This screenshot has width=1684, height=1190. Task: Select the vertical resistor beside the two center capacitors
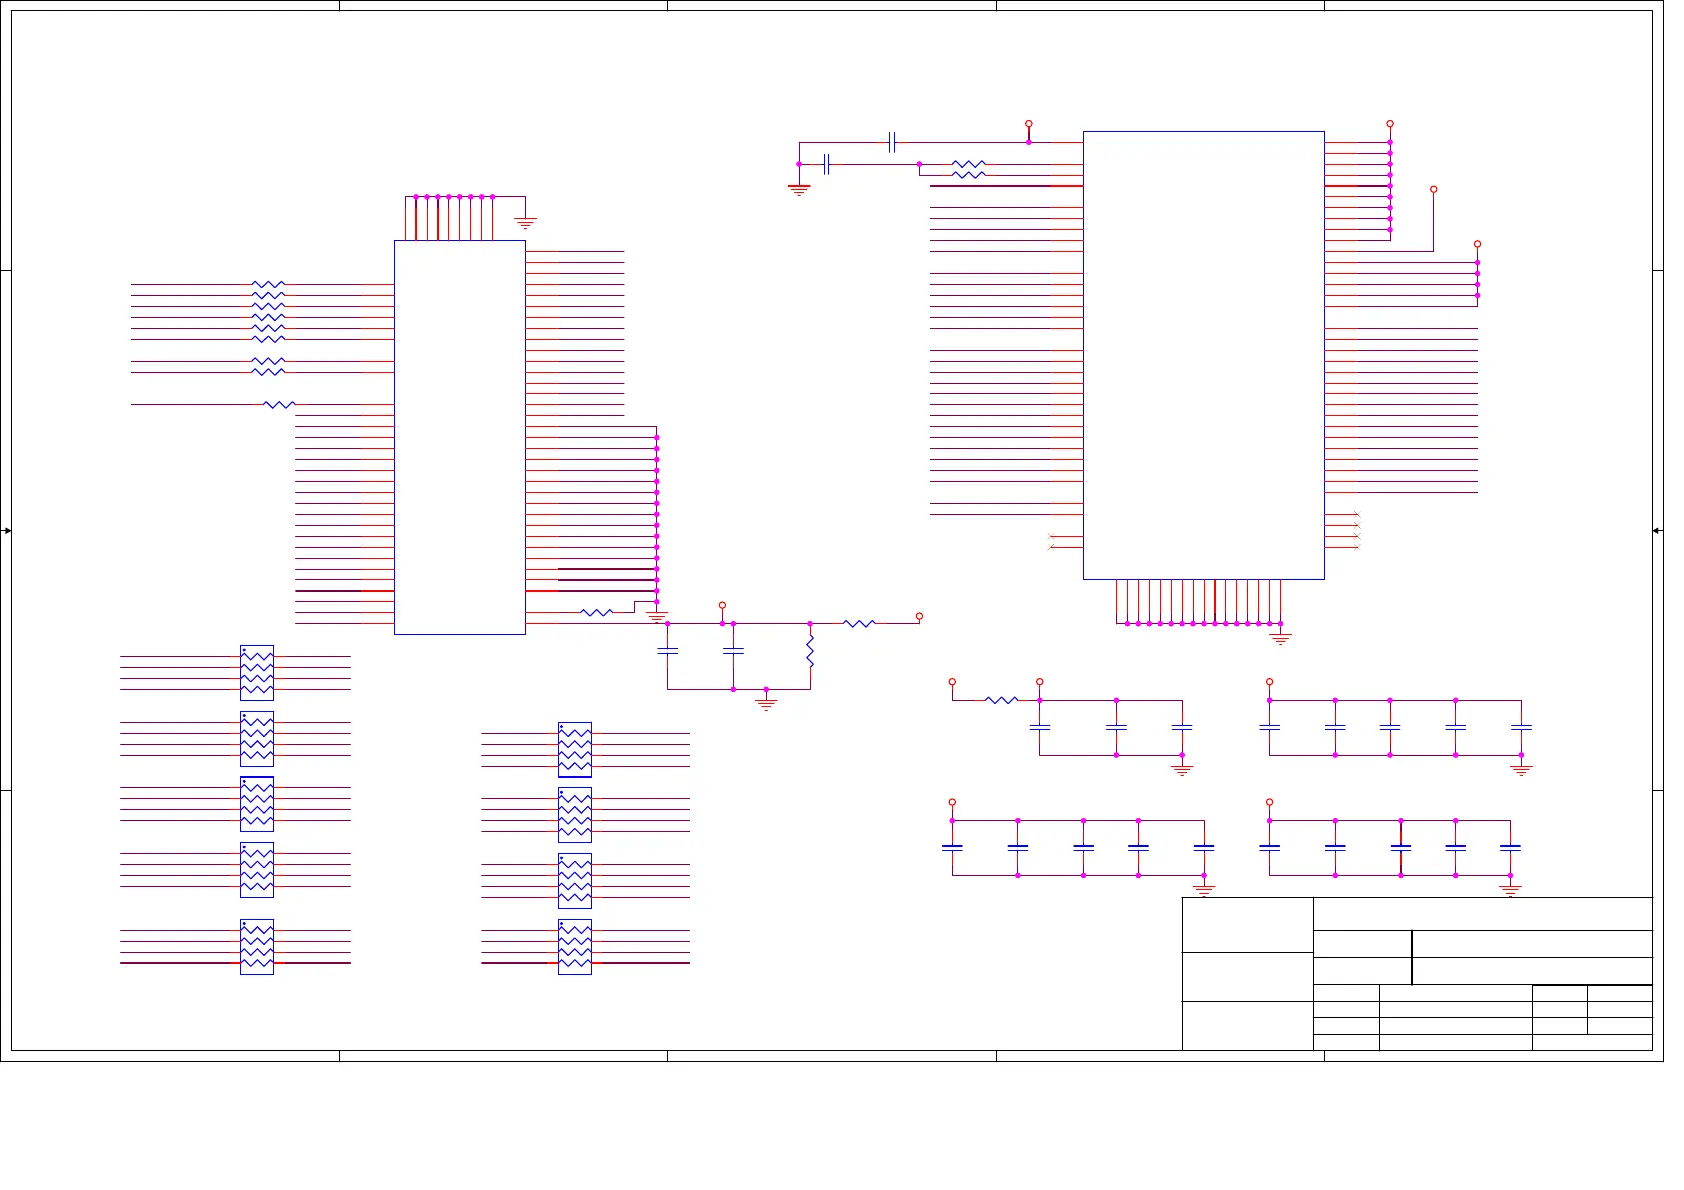point(810,651)
